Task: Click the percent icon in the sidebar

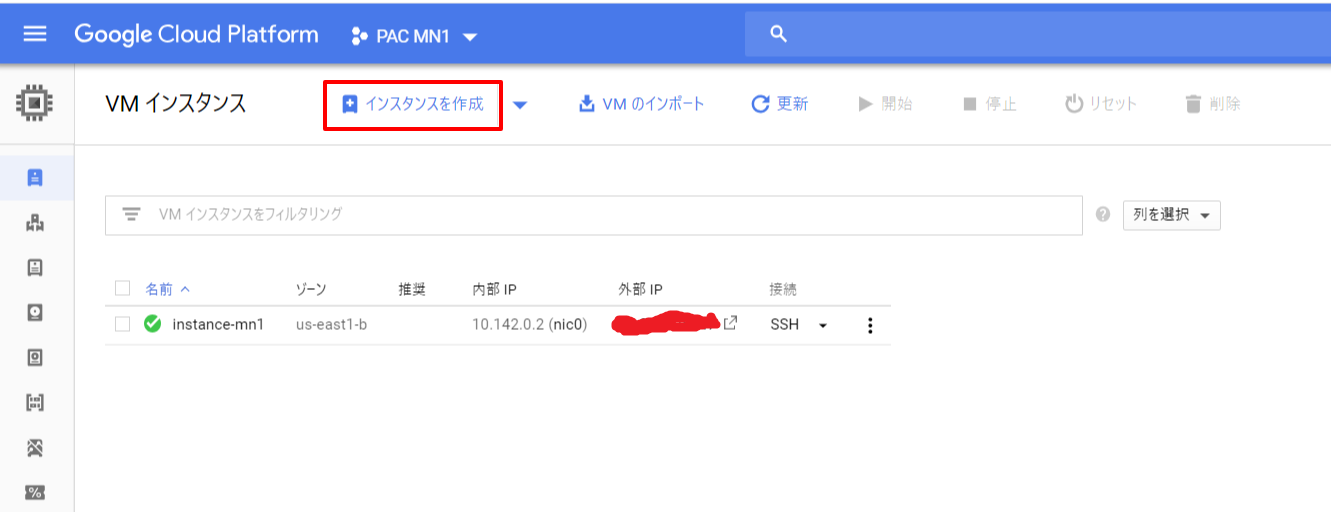Action: 35,492
